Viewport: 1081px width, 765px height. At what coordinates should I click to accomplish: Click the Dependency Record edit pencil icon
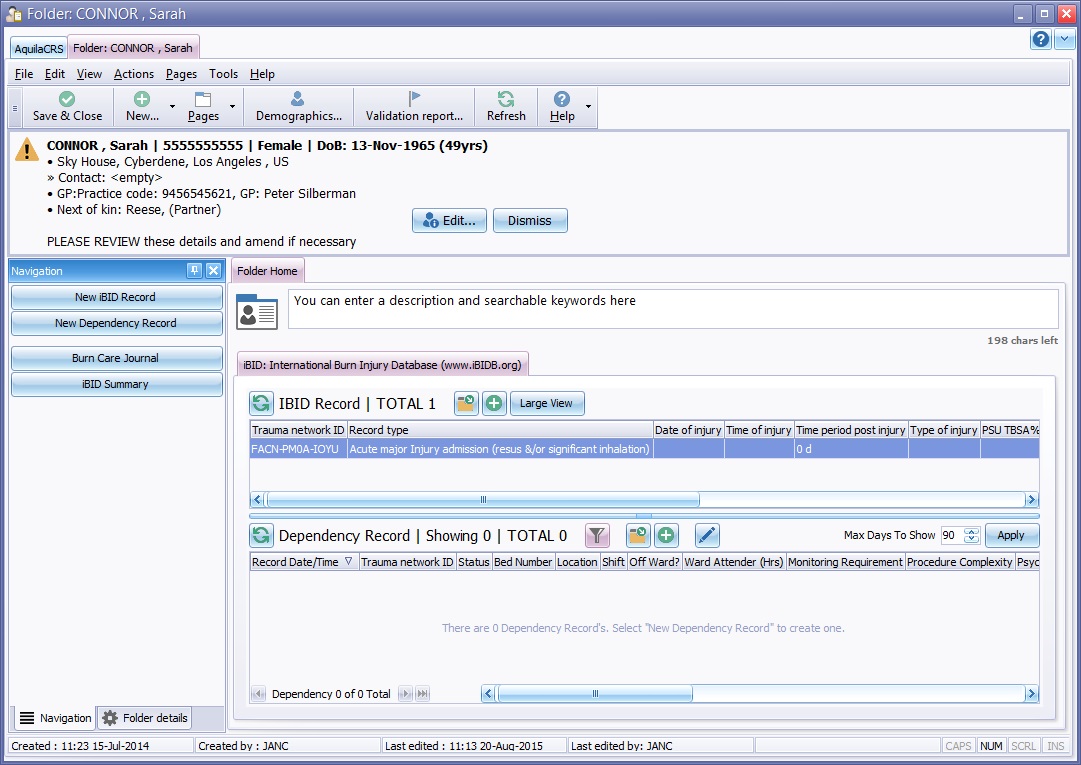(x=707, y=535)
